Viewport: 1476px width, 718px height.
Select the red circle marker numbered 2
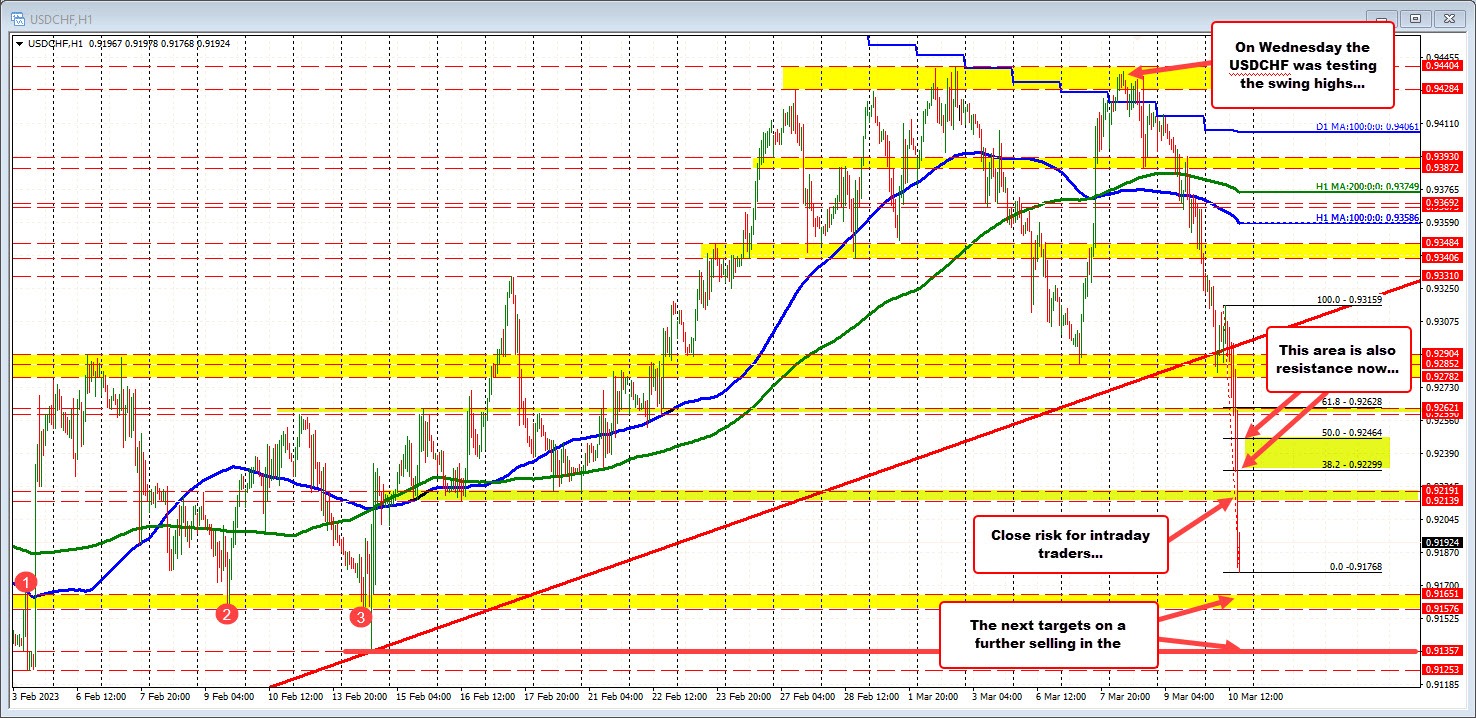(x=227, y=613)
